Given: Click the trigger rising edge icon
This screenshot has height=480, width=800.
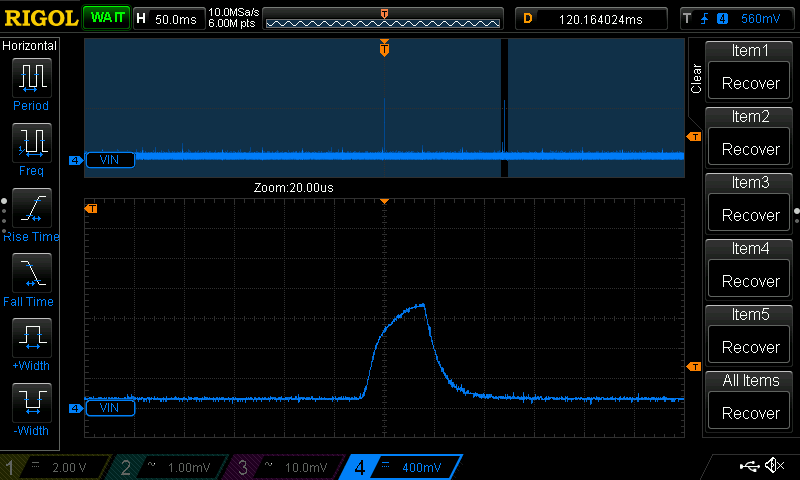Looking at the screenshot, I should click(705, 19).
